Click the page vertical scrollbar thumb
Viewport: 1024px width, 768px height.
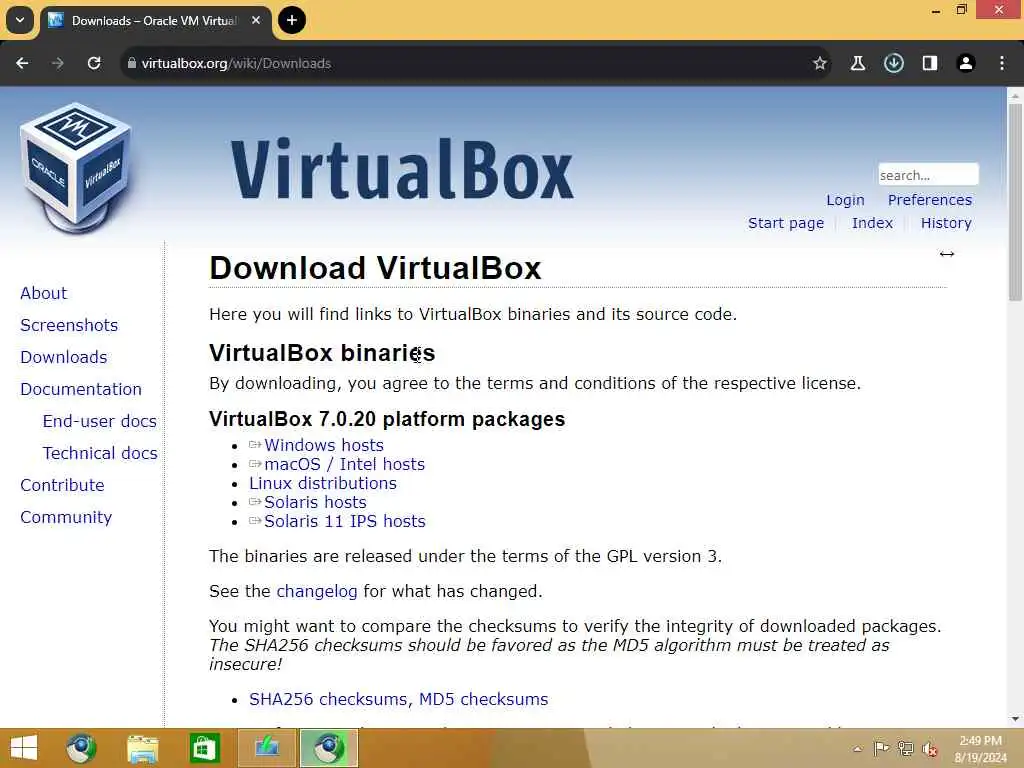click(1015, 202)
